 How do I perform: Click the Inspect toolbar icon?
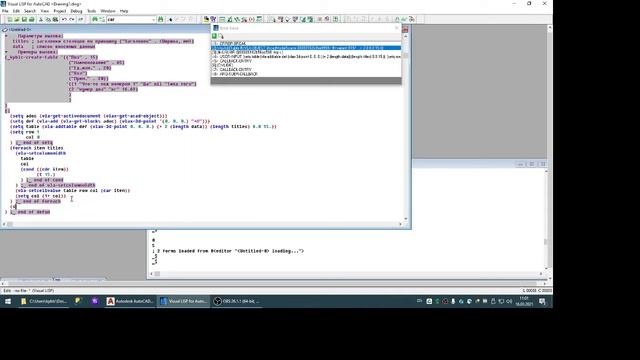230,19
